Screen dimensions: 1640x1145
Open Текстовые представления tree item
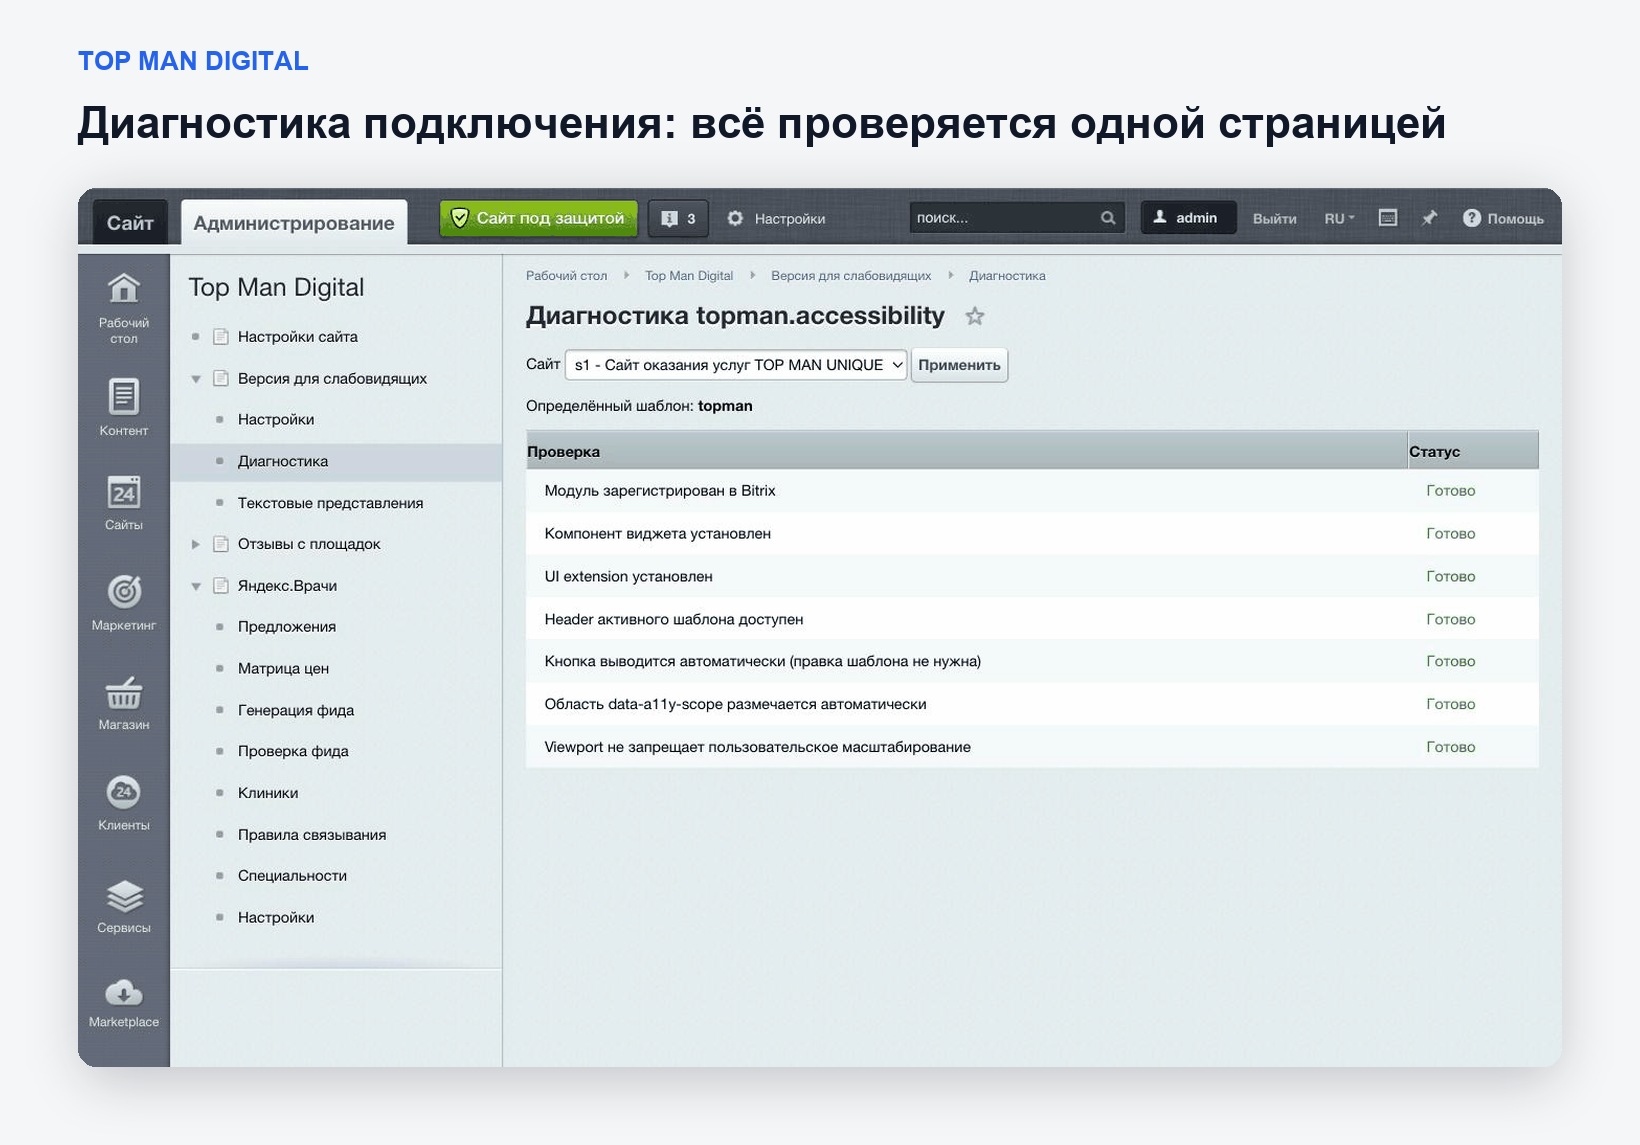330,503
